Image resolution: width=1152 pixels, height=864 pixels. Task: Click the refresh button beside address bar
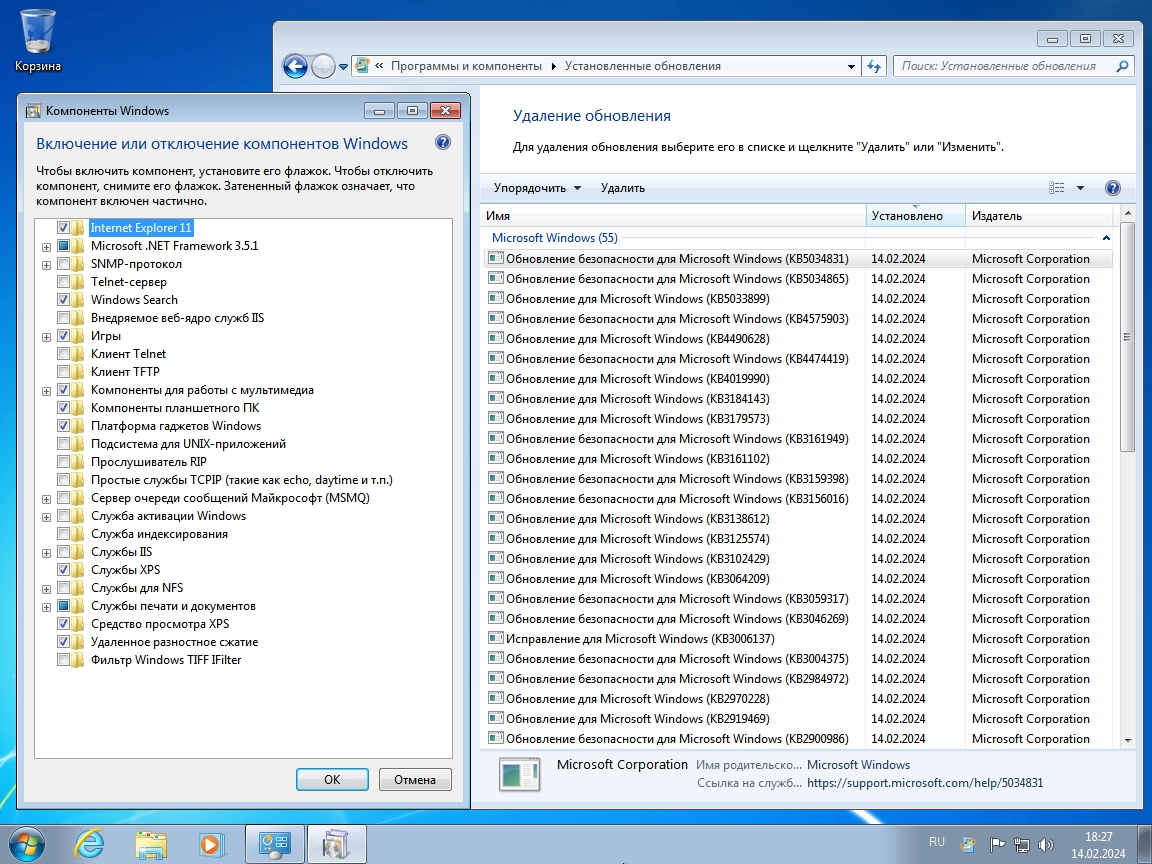pyautogui.click(x=875, y=66)
